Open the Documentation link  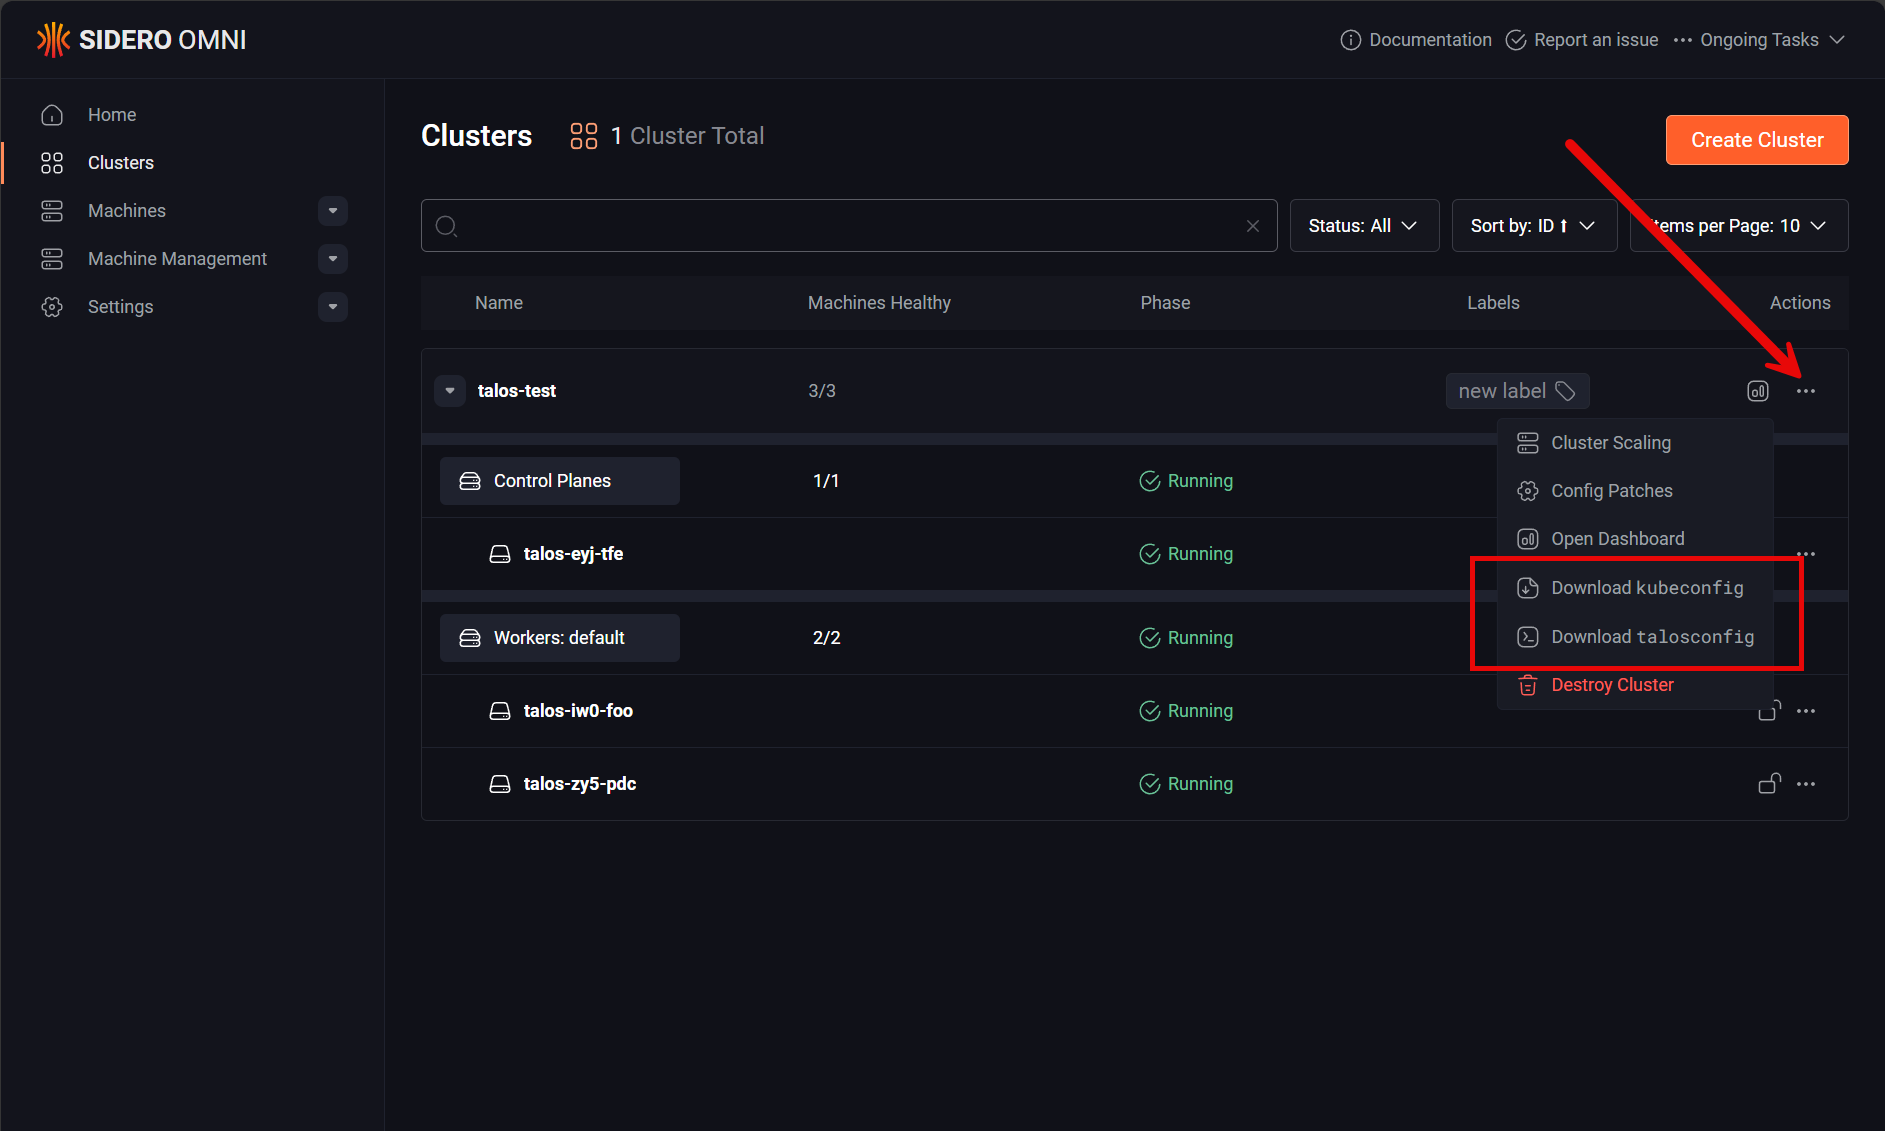pyautogui.click(x=1428, y=39)
